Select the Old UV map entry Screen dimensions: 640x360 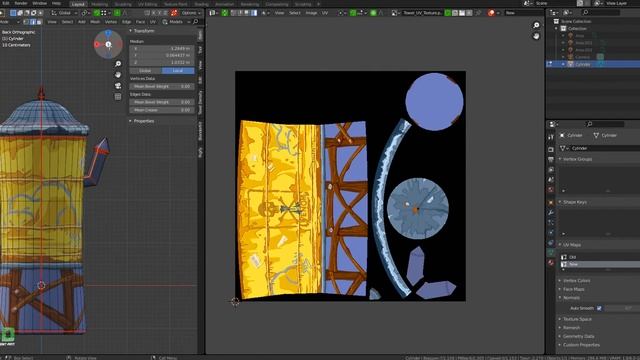pos(600,257)
